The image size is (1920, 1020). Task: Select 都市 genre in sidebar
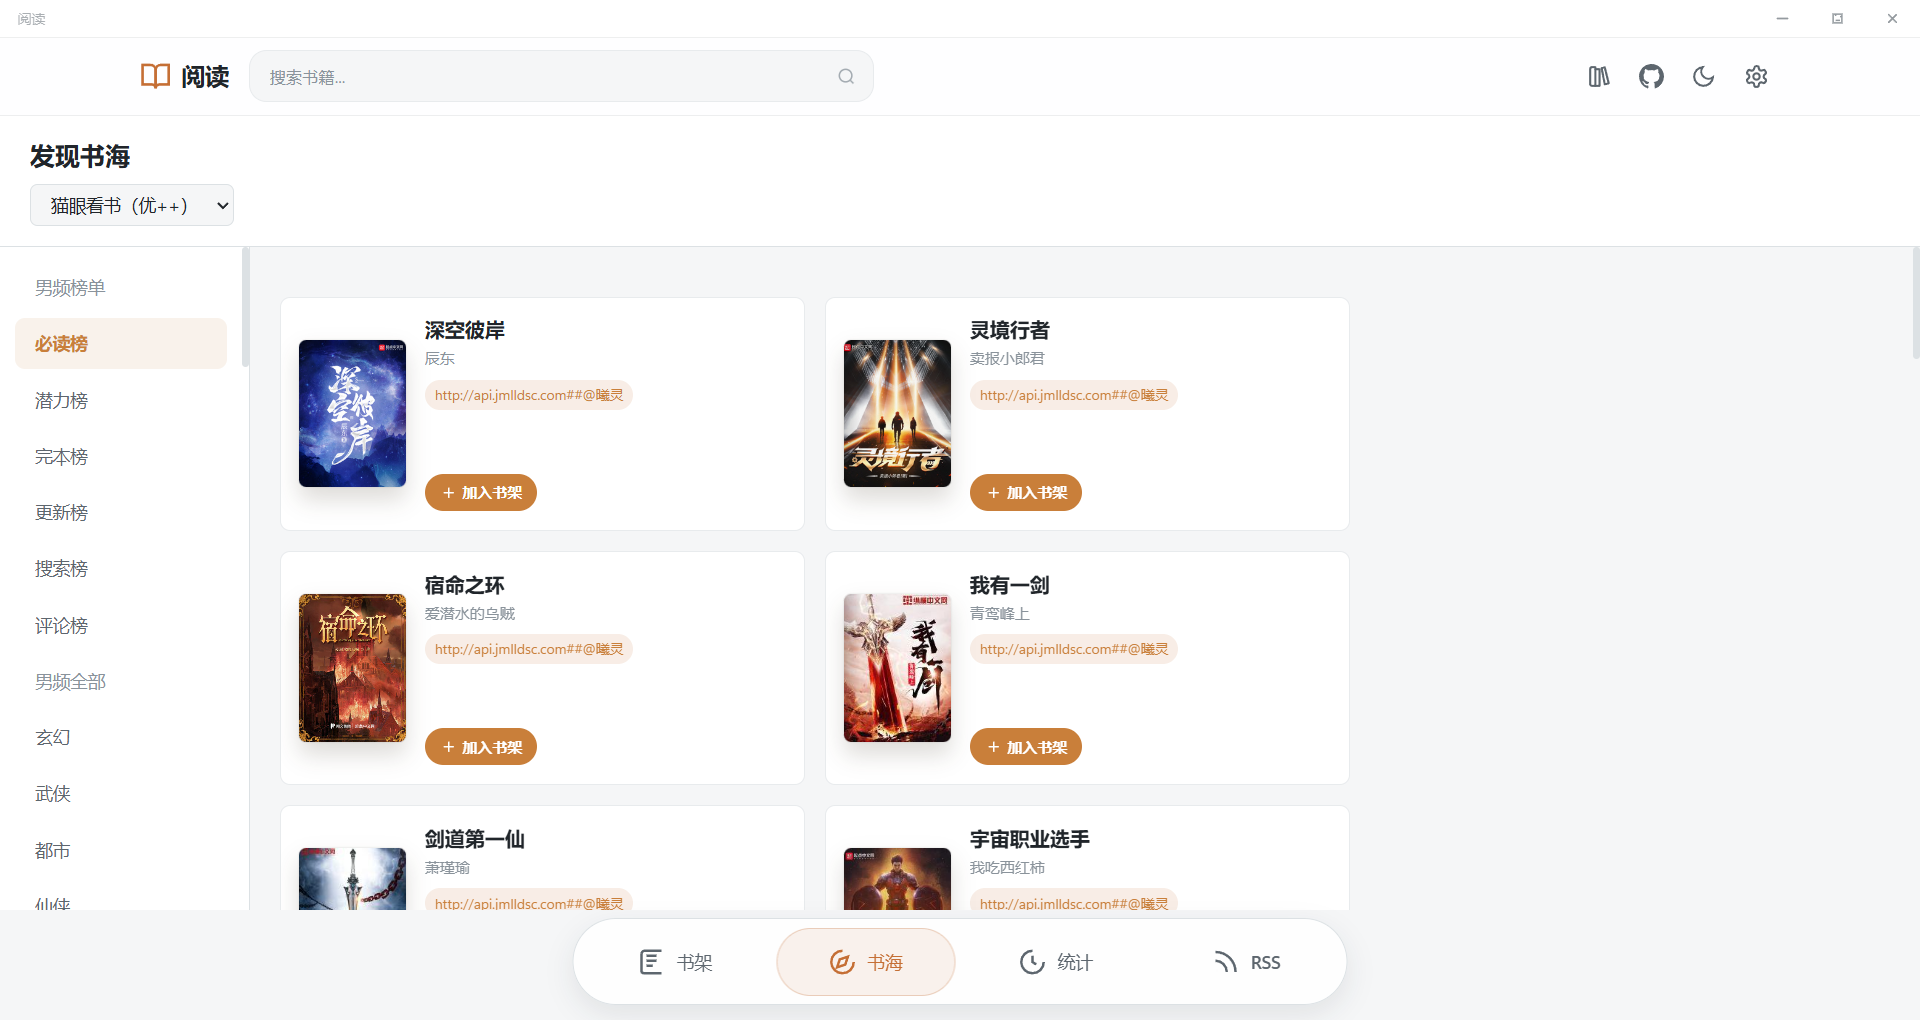coord(121,851)
